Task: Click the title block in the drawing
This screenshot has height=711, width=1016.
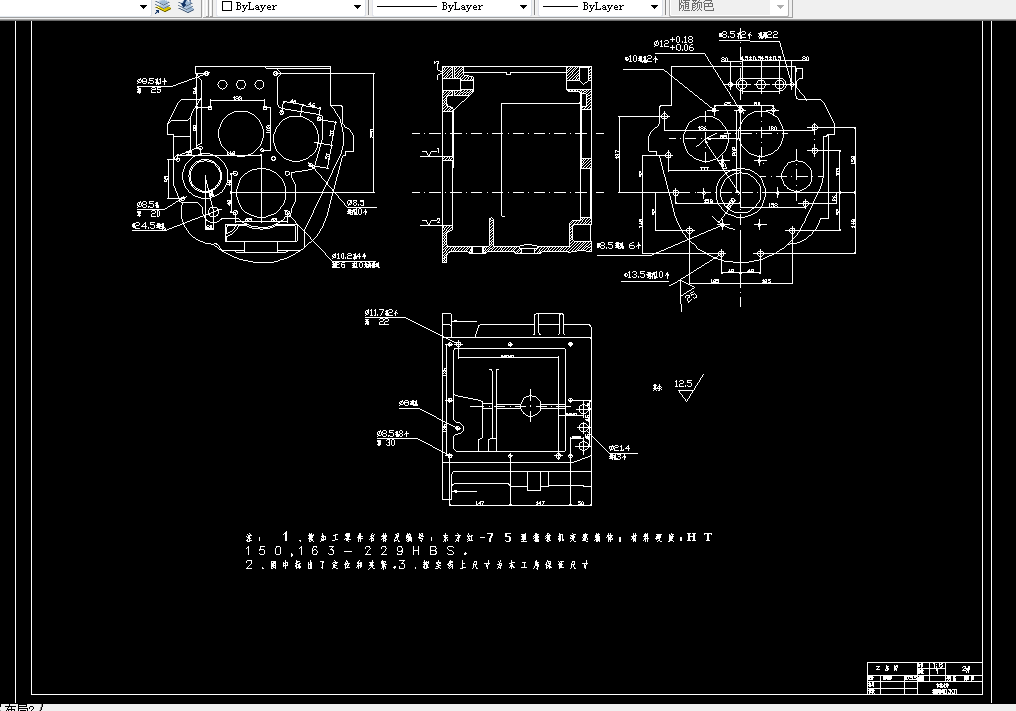Action: coord(925,679)
